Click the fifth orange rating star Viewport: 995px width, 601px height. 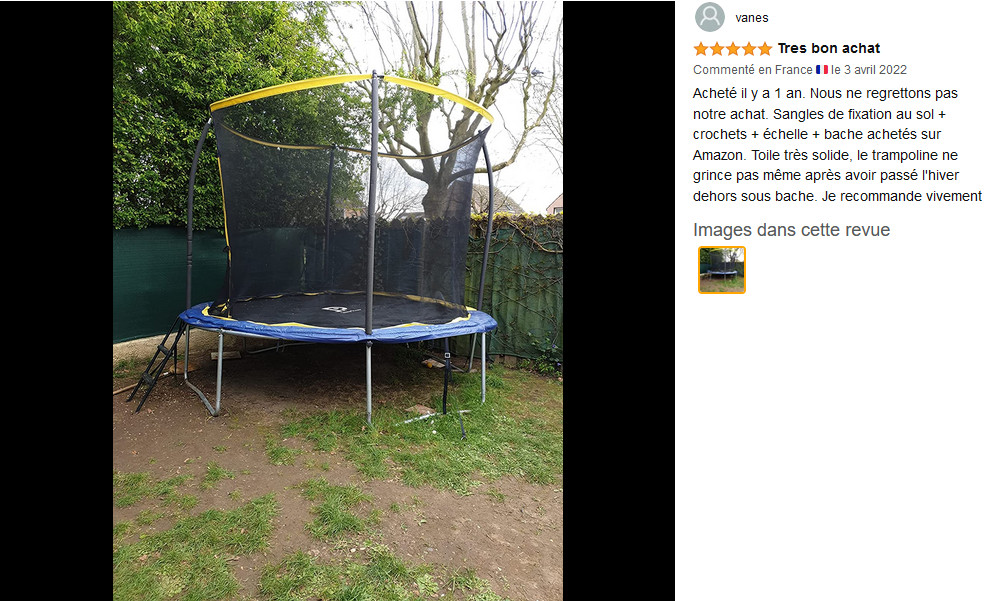pos(765,49)
